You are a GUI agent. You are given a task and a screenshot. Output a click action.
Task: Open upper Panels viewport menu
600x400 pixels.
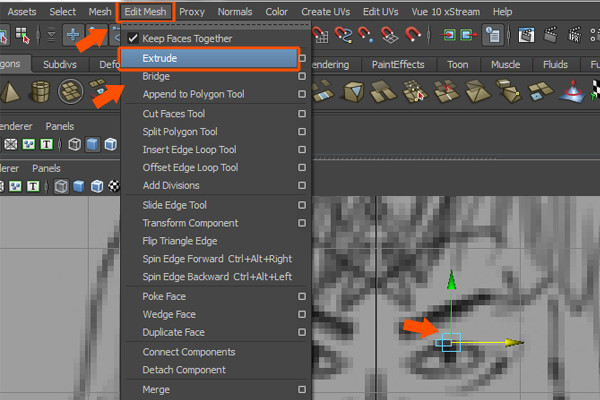tap(60, 126)
